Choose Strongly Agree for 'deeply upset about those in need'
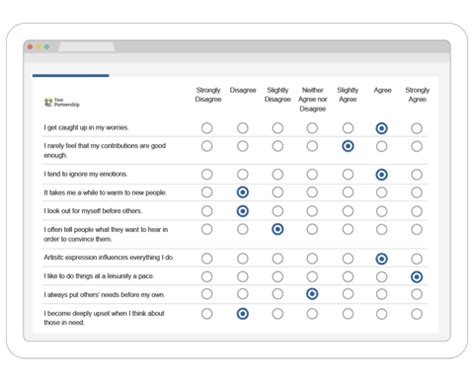 pos(416,314)
